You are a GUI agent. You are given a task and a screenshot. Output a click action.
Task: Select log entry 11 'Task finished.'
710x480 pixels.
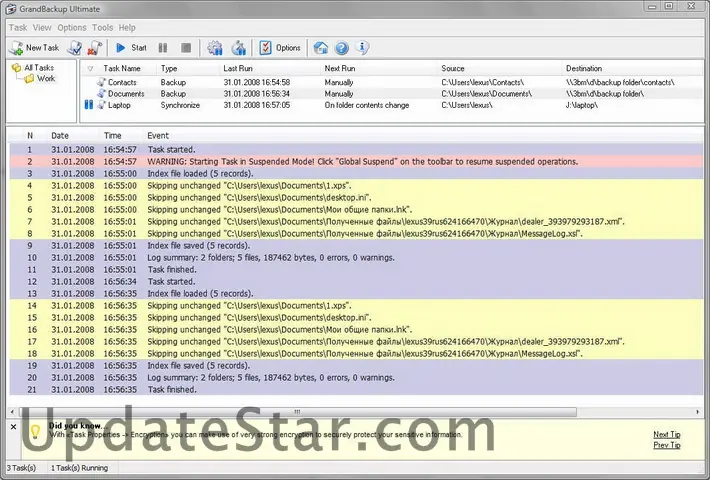(356, 269)
